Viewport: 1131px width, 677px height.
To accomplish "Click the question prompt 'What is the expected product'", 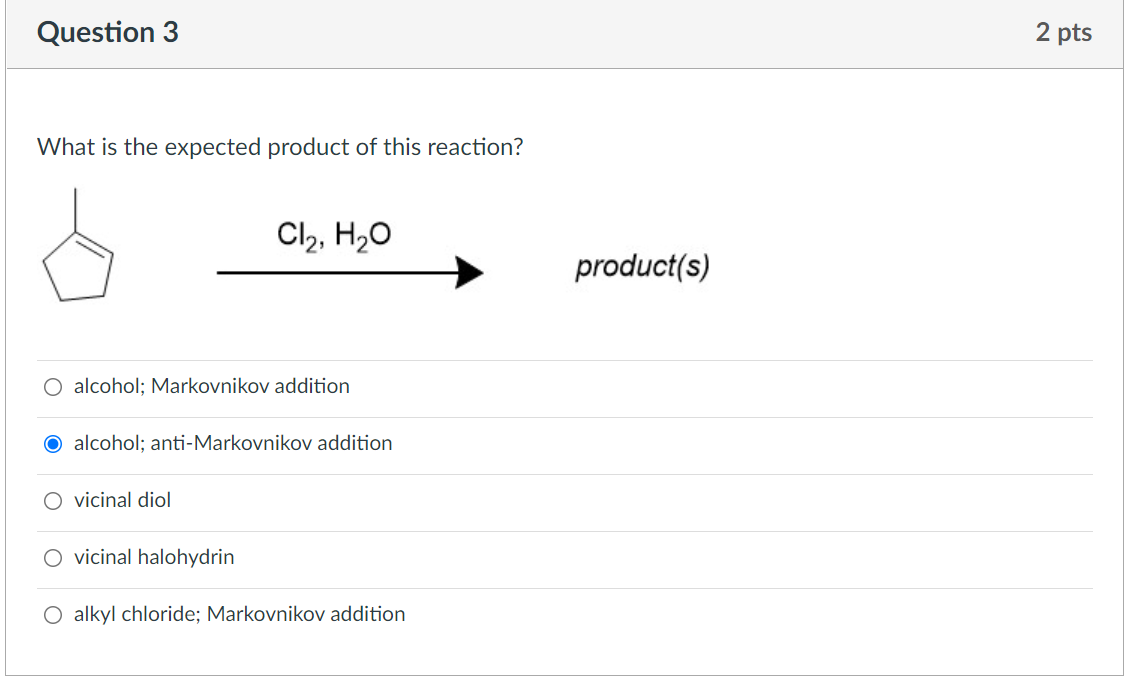I will [x=280, y=147].
